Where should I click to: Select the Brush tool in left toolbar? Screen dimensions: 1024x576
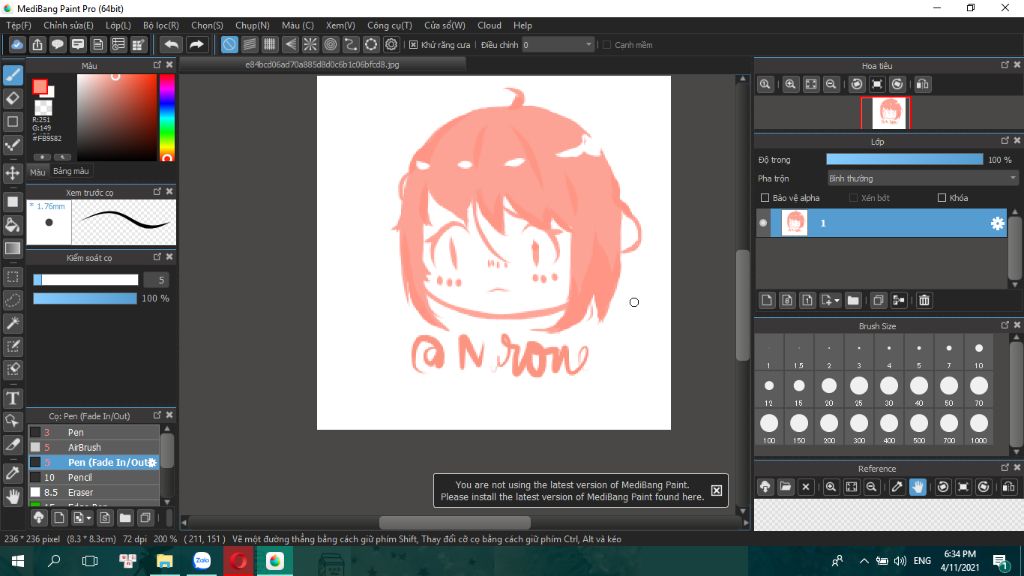[x=12, y=75]
